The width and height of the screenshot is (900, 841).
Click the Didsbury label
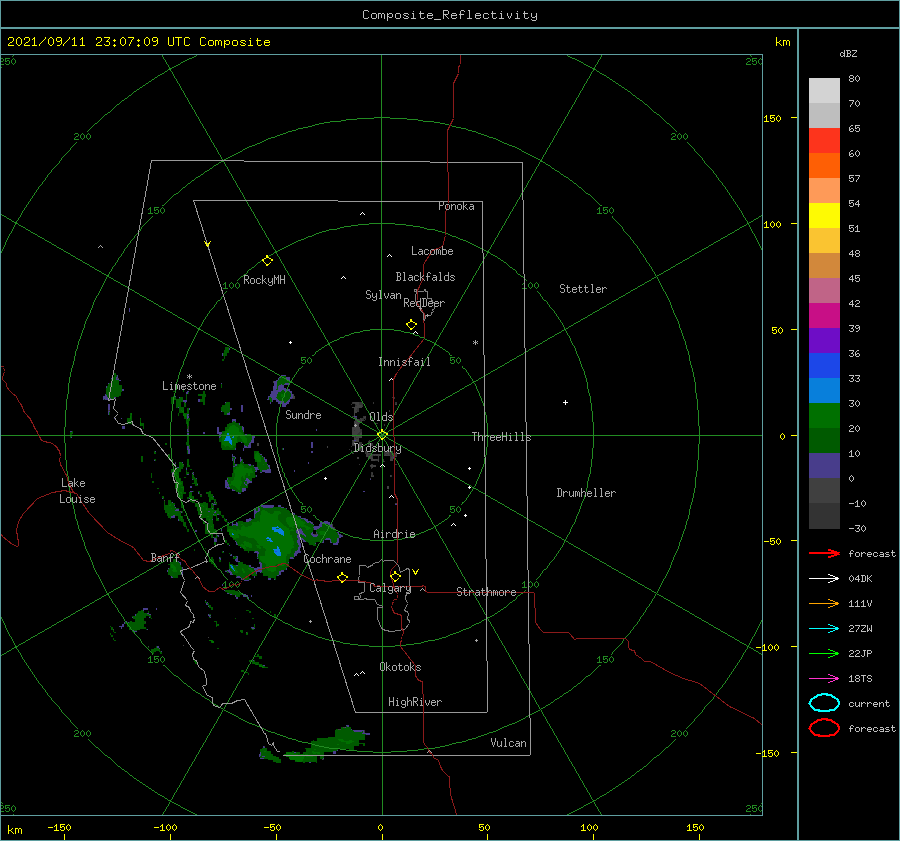tap(377, 448)
